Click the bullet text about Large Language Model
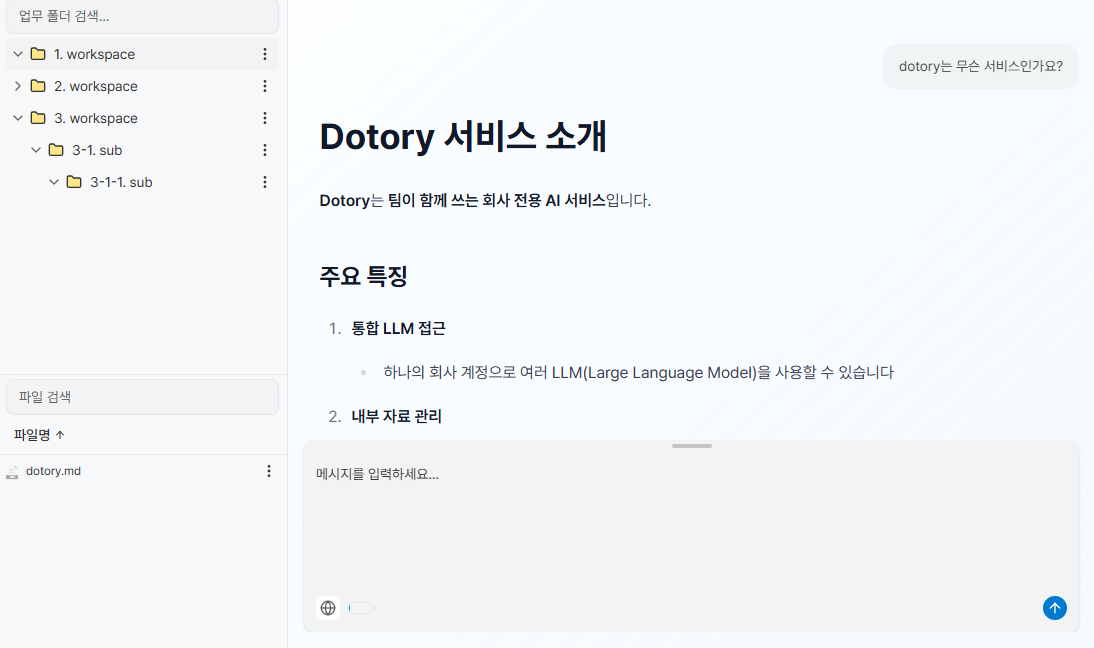The image size is (1094, 648). (638, 372)
